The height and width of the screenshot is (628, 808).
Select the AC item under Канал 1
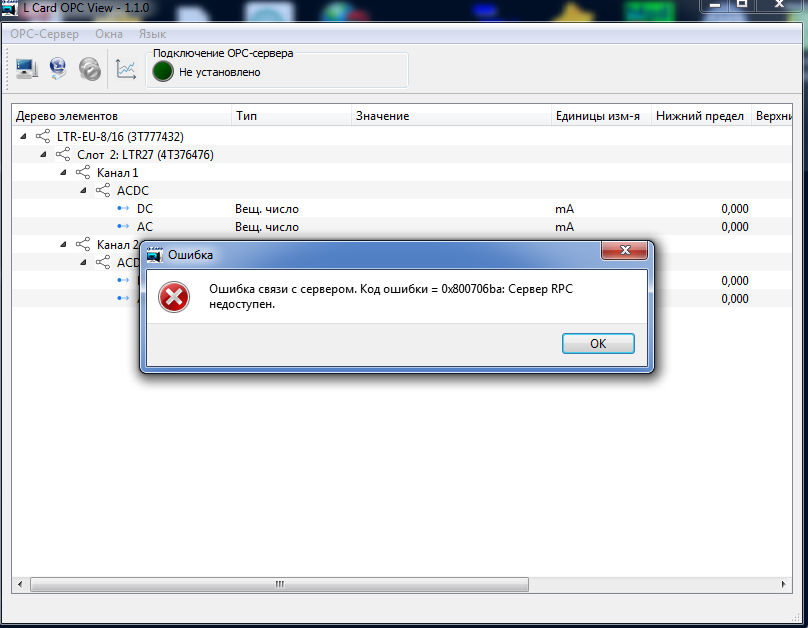coord(145,227)
